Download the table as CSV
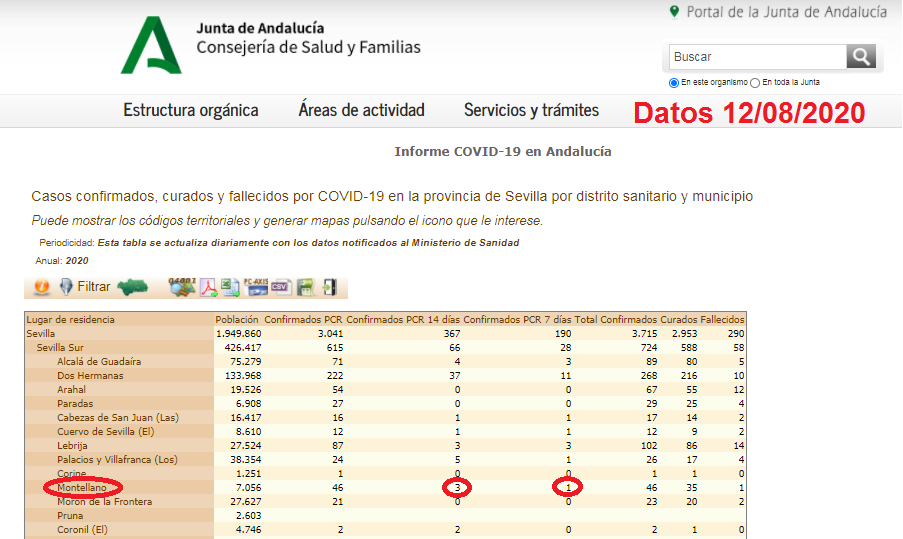This screenshot has width=903, height=539. pyautogui.click(x=282, y=287)
